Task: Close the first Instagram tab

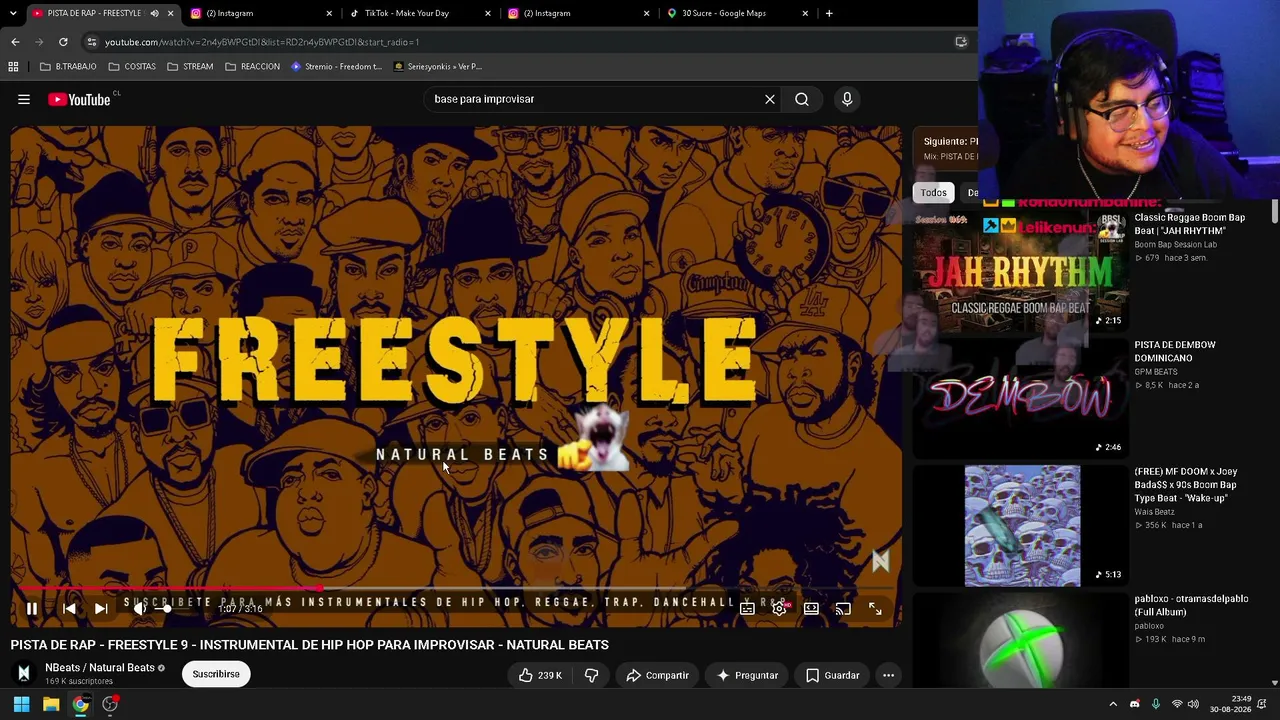Action: tap(329, 13)
